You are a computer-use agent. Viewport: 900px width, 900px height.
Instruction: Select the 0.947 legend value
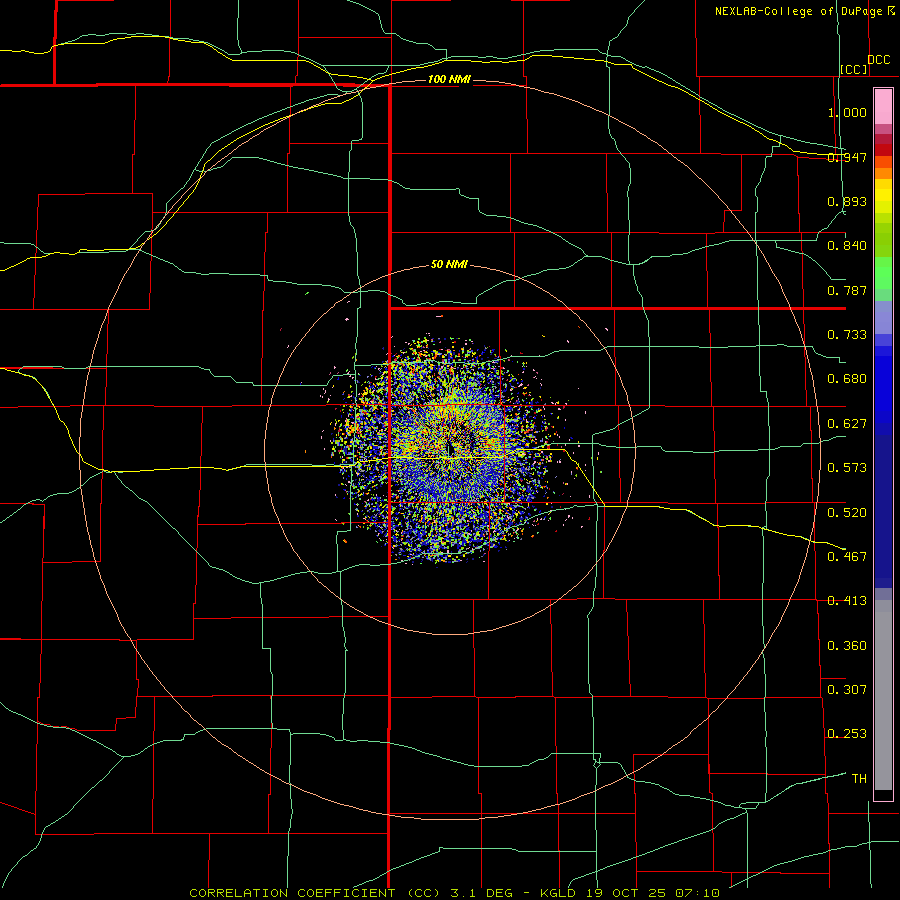coord(847,157)
